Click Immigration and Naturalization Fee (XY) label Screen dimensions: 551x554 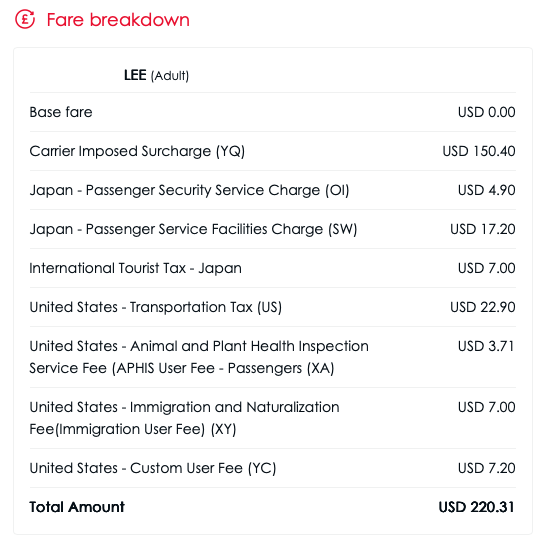(x=184, y=418)
